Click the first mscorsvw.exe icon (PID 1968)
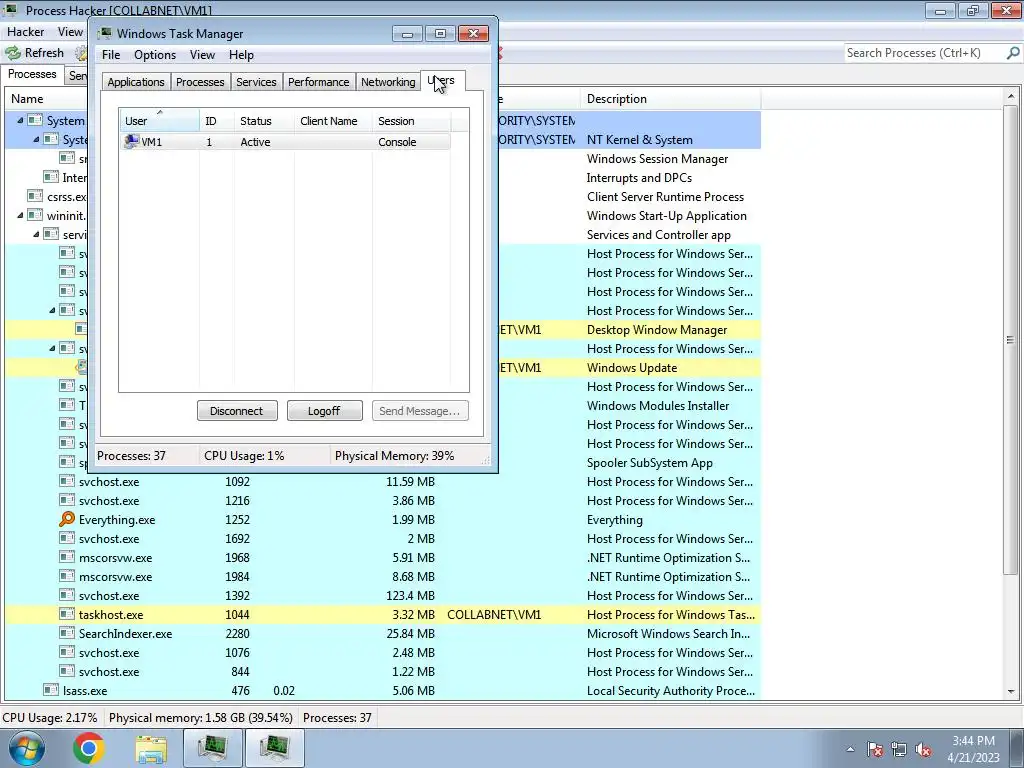The image size is (1024, 768). (x=67, y=558)
